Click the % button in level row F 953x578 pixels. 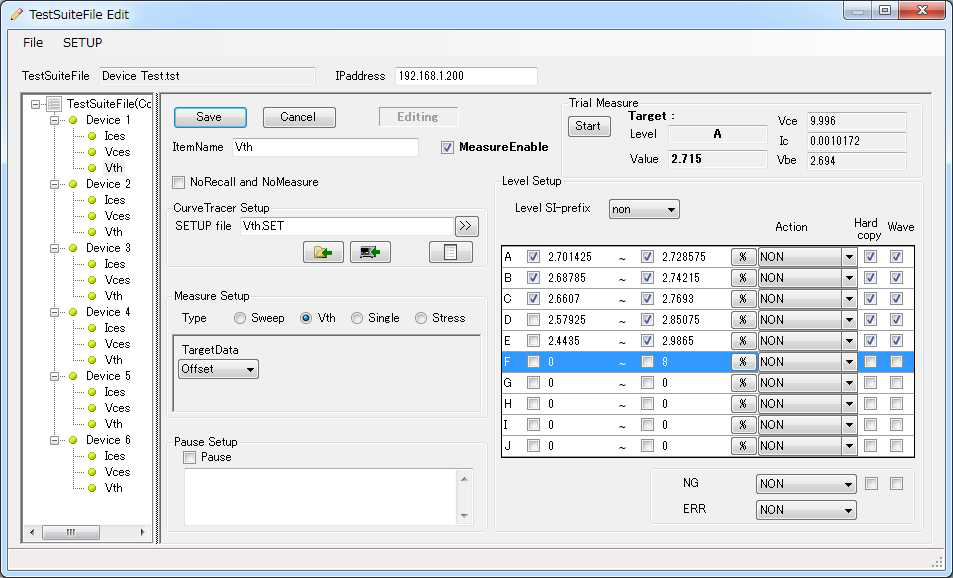743,362
